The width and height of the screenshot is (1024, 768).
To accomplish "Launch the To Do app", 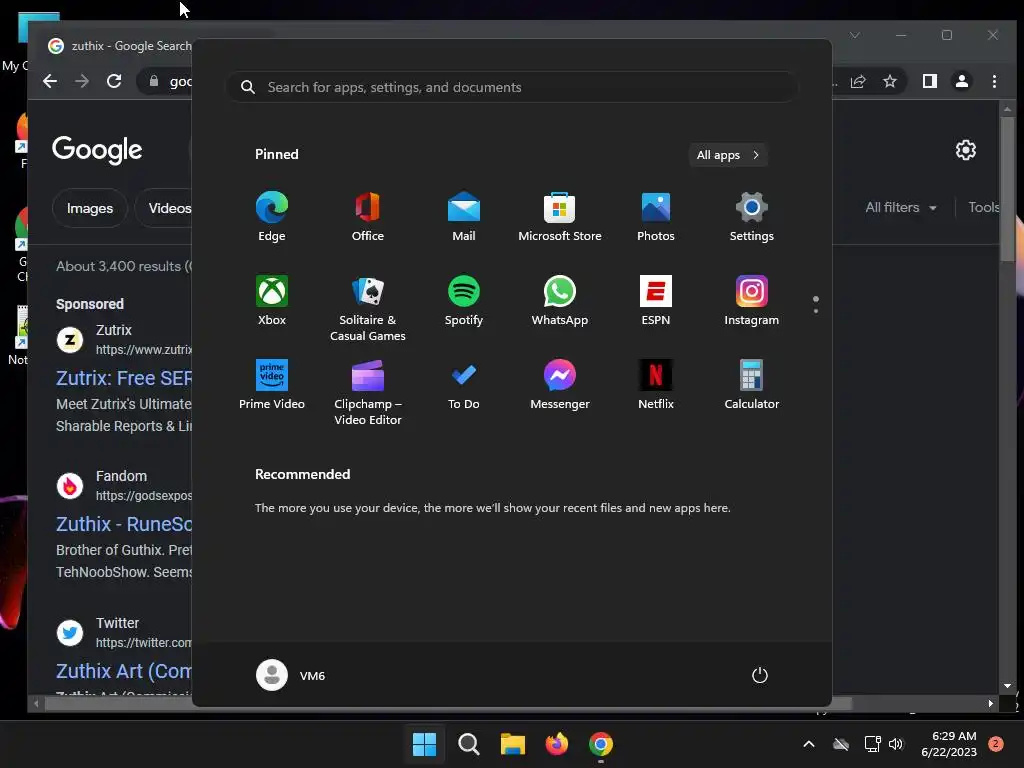I will pos(464,385).
